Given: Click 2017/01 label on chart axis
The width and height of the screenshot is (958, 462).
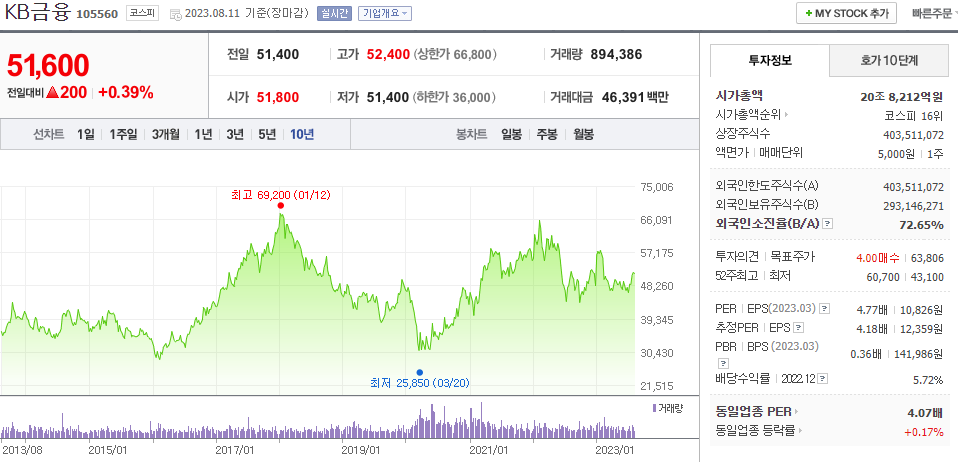Looking at the screenshot, I should pos(237,451).
